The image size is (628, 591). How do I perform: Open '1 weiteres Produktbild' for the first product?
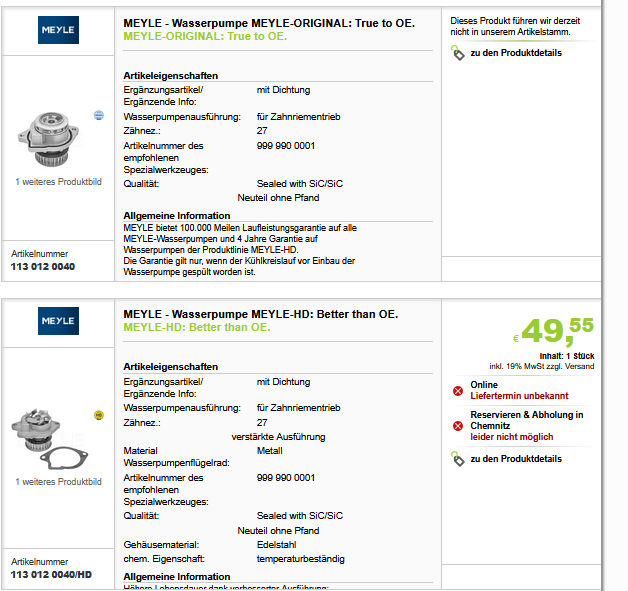[x=58, y=182]
